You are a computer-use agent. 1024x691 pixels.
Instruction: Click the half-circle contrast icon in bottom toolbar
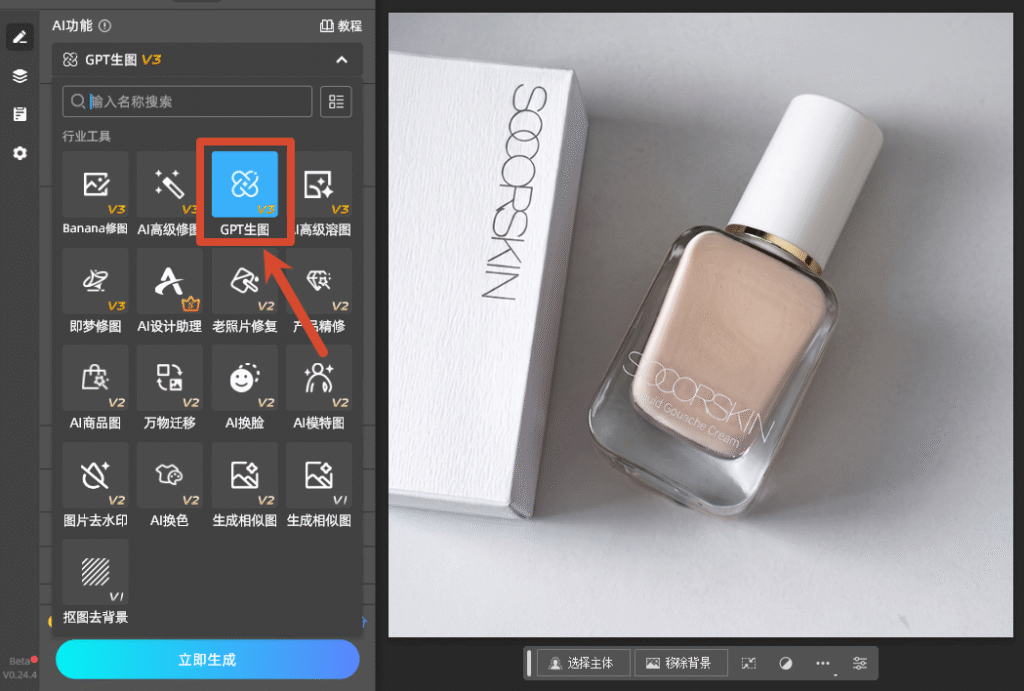(x=786, y=663)
